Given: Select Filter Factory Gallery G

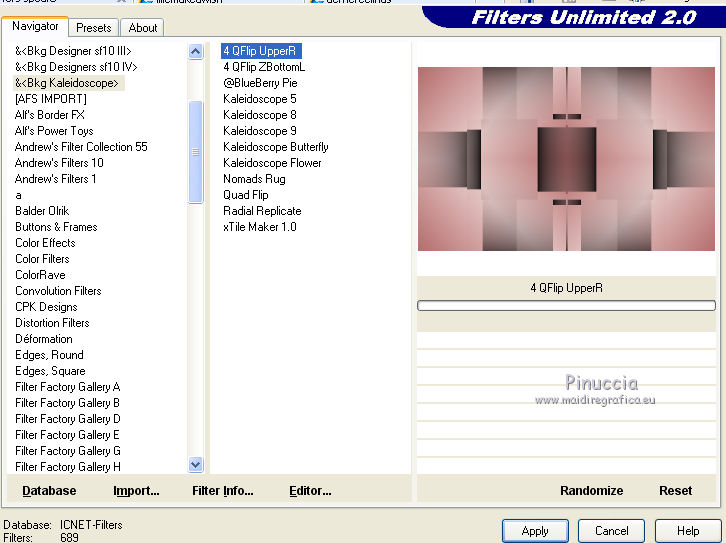Looking at the screenshot, I should point(68,451).
